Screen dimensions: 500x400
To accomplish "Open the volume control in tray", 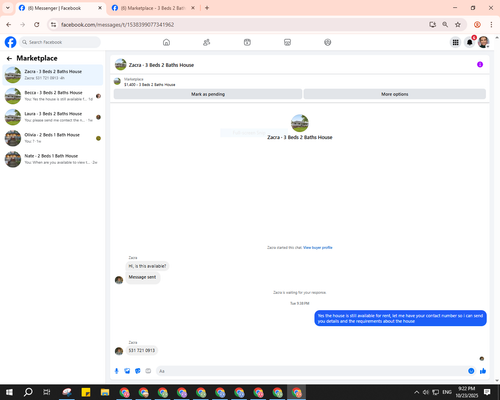I will pos(426,392).
